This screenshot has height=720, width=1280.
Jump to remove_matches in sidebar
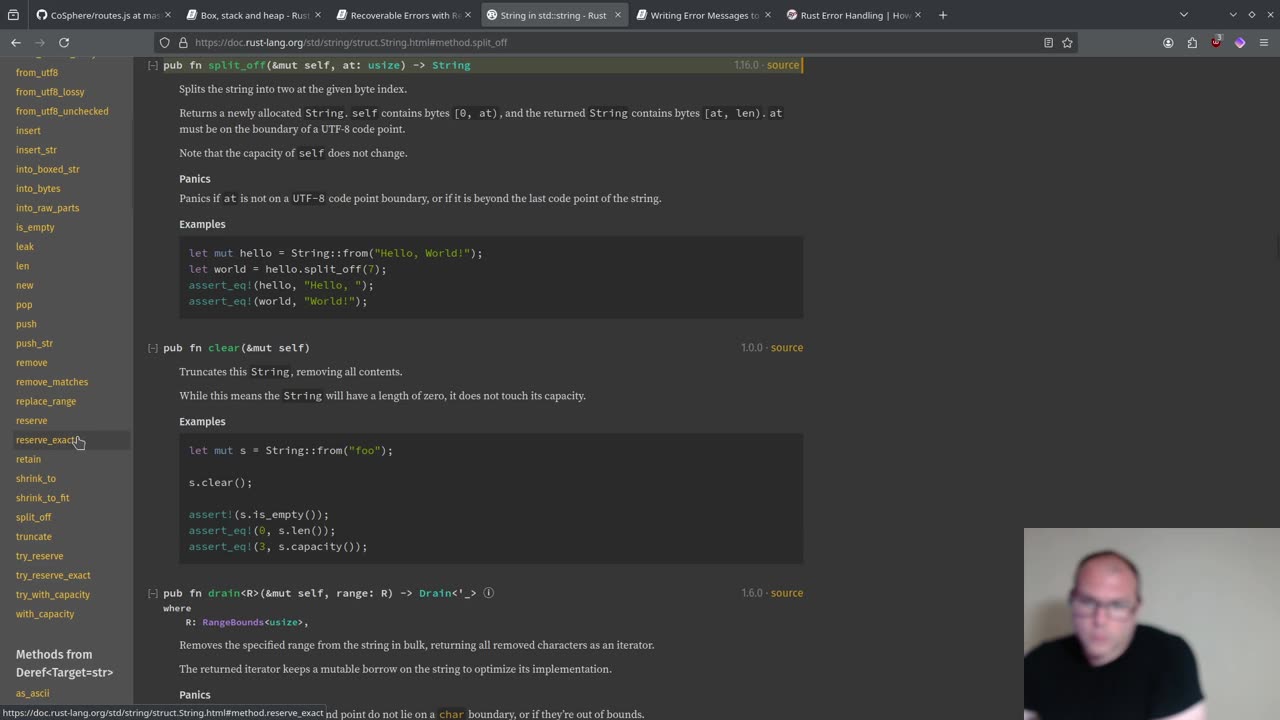52,382
